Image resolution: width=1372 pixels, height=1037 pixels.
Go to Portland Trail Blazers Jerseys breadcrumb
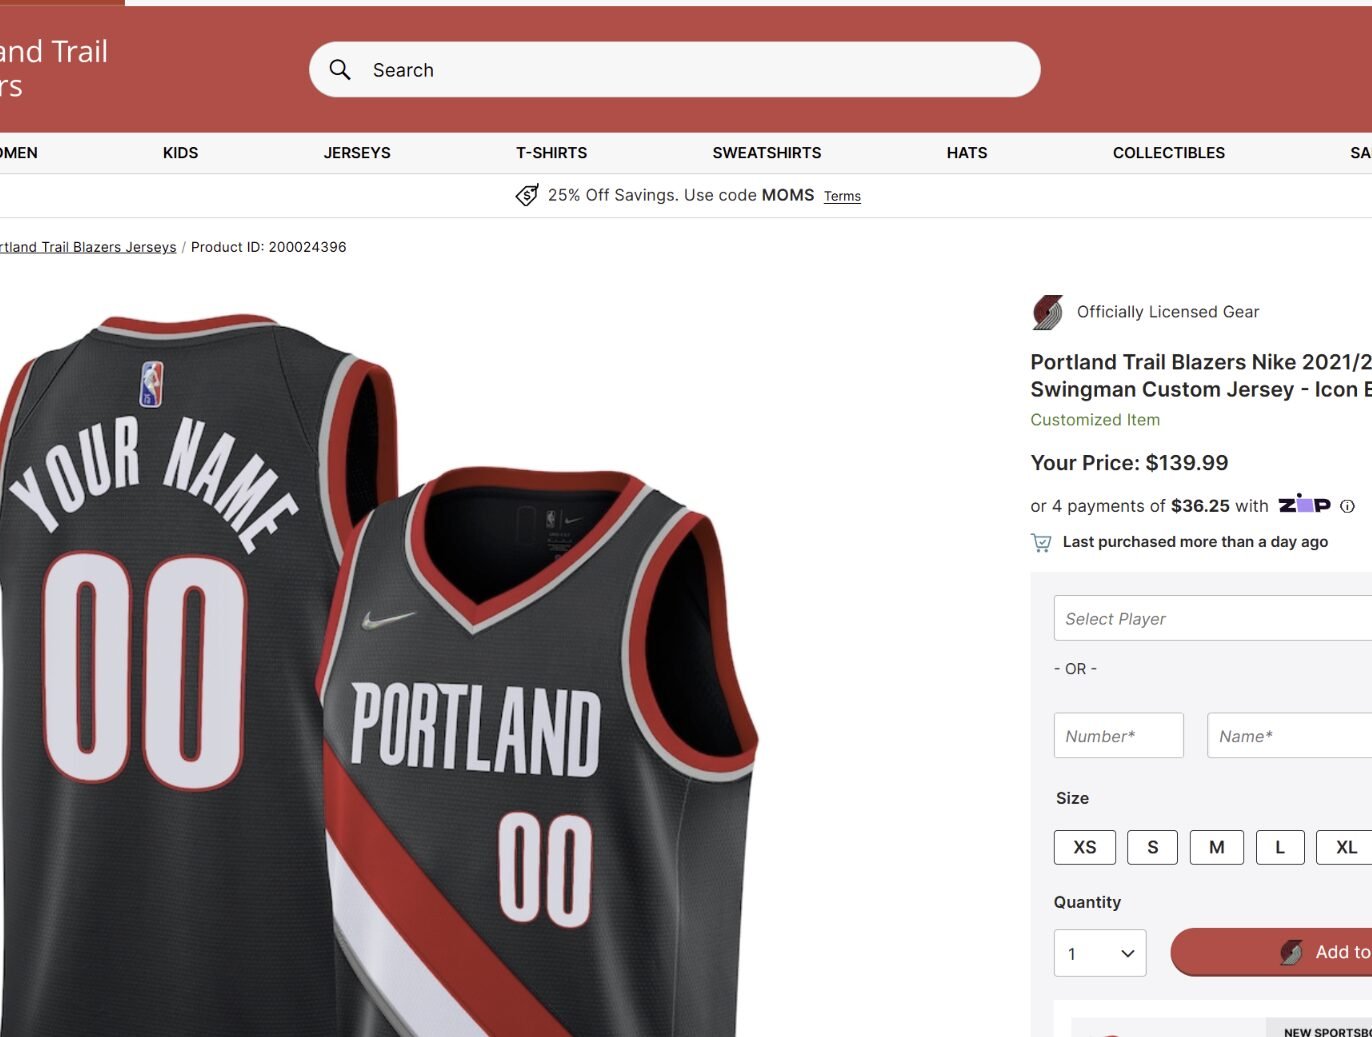(x=88, y=247)
